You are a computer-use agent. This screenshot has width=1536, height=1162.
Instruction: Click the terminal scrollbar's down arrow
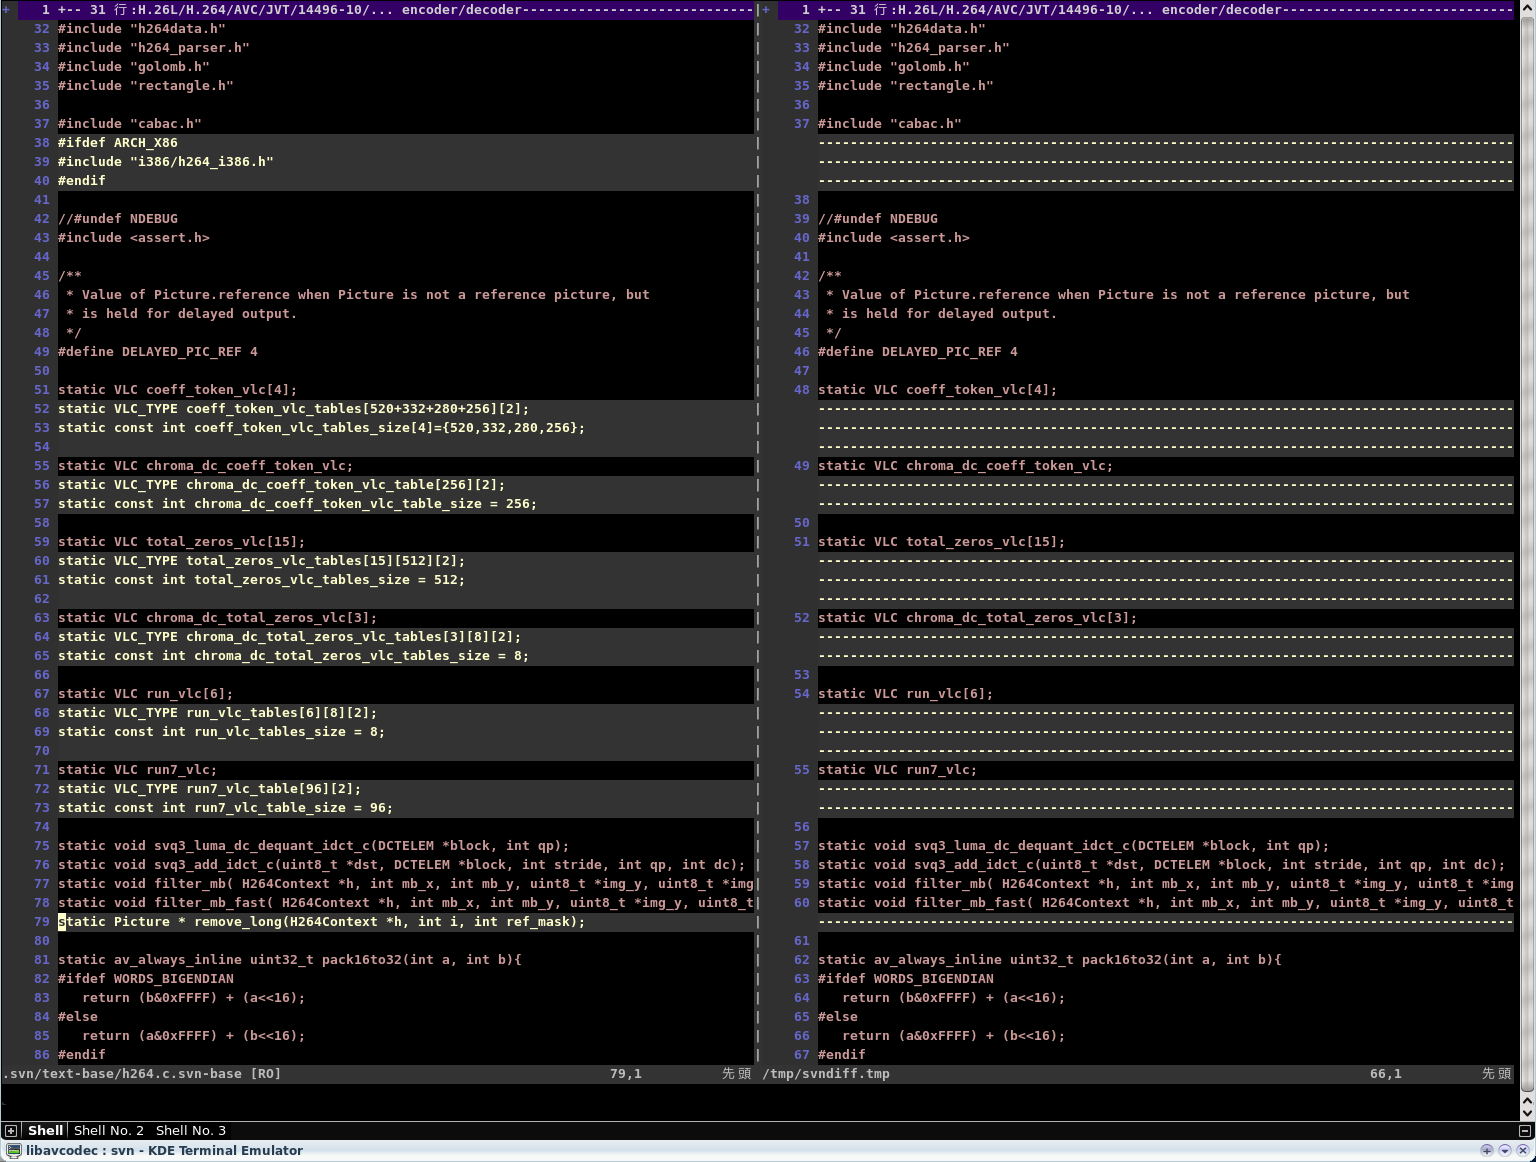point(1527,1112)
